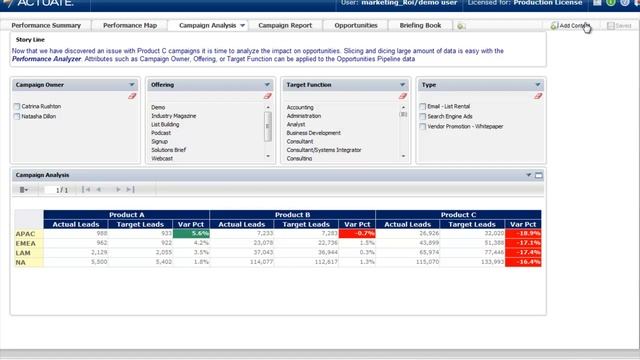Open the Type panel dropdown arrow
Screen dimensions: 640x360
click(x=538, y=85)
